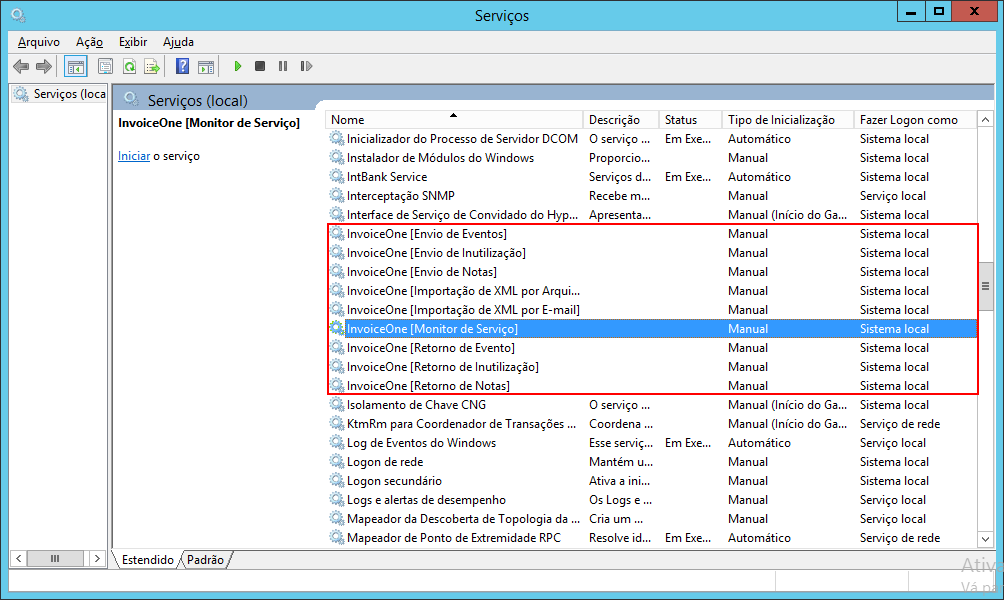
Task: Click the vertical scrollbar thumb of the services list
Action: click(x=985, y=286)
